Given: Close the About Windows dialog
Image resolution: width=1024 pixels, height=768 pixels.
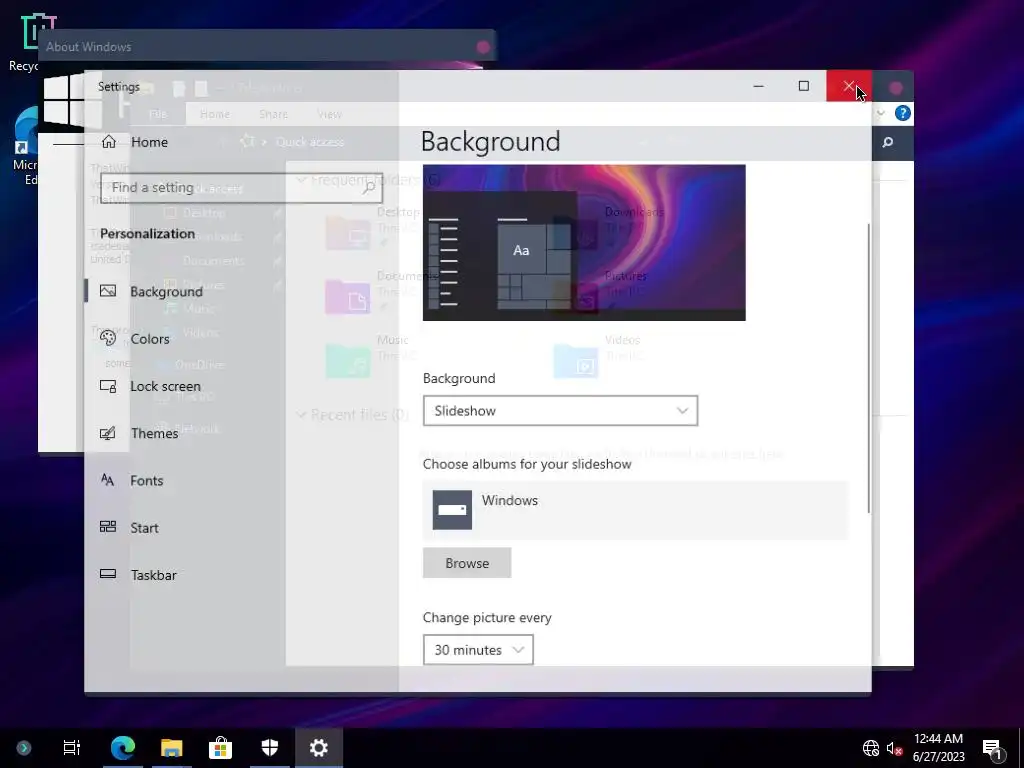Looking at the screenshot, I should (483, 47).
